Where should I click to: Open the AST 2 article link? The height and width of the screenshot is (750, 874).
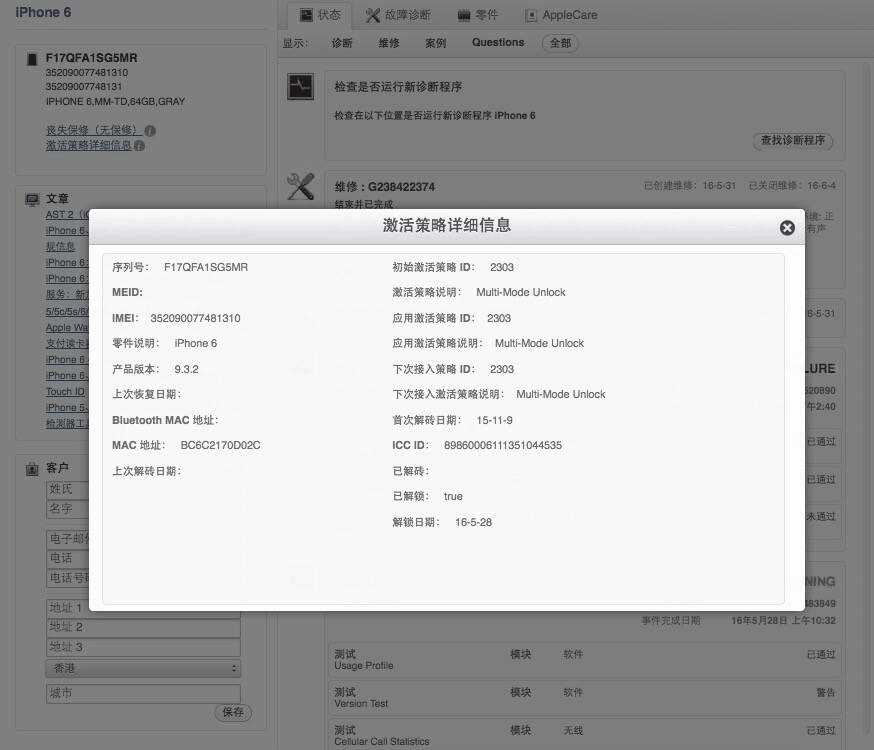(x=67, y=215)
